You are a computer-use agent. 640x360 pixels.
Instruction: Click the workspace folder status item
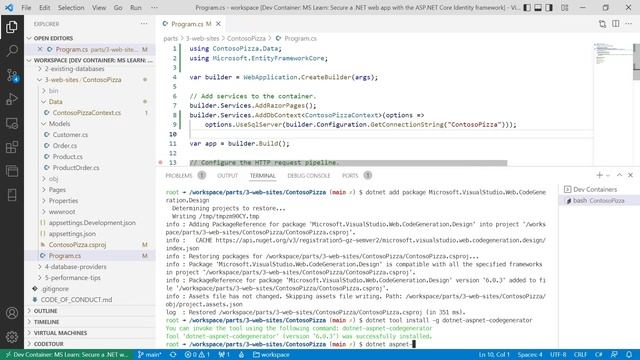pyautogui.click(x=271, y=355)
